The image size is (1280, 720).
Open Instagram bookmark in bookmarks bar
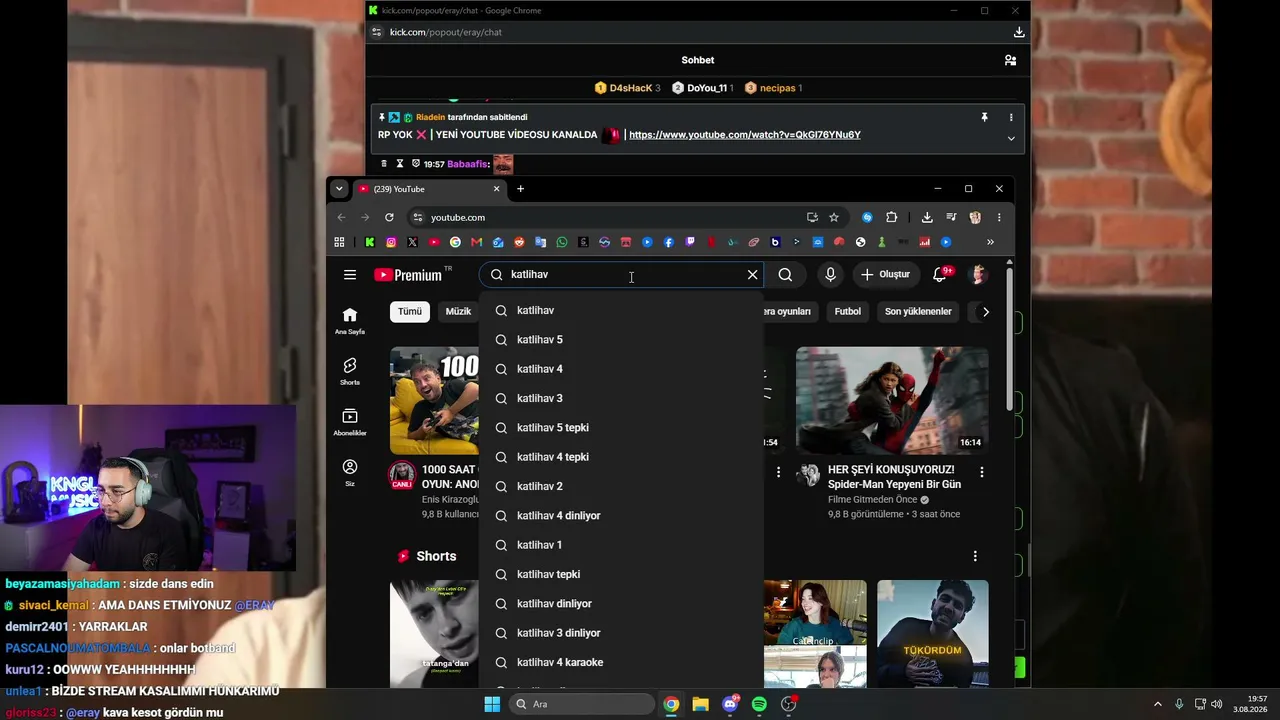[x=391, y=242]
